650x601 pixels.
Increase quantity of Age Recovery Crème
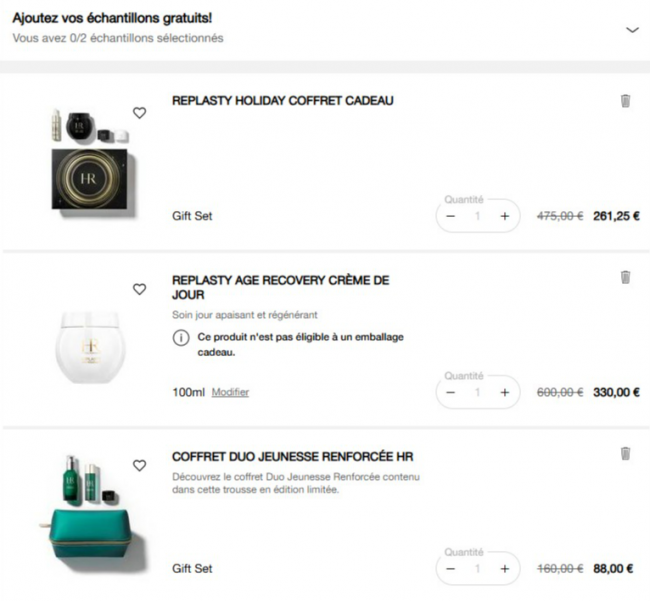pyautogui.click(x=505, y=392)
